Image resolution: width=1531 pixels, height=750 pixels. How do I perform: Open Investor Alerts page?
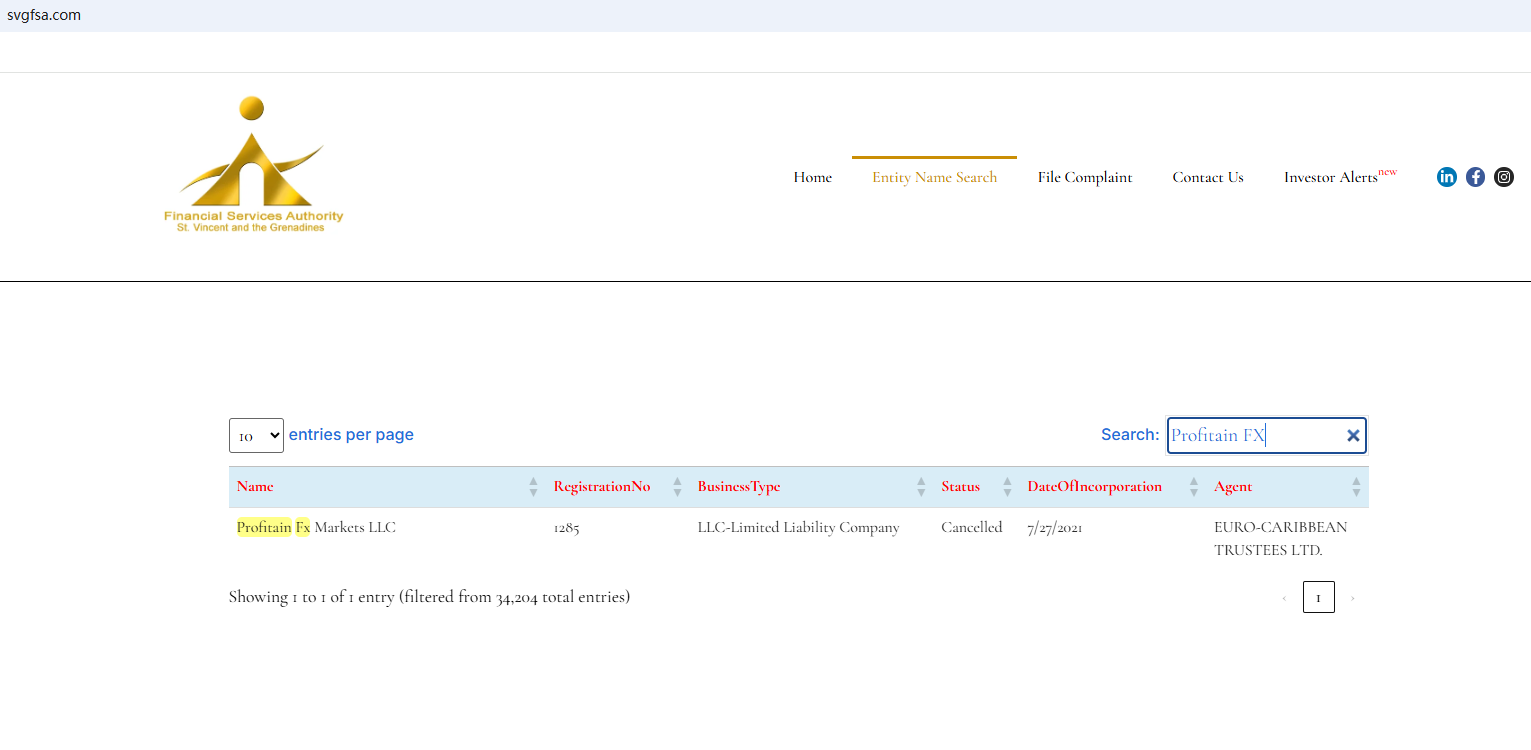coord(1332,177)
